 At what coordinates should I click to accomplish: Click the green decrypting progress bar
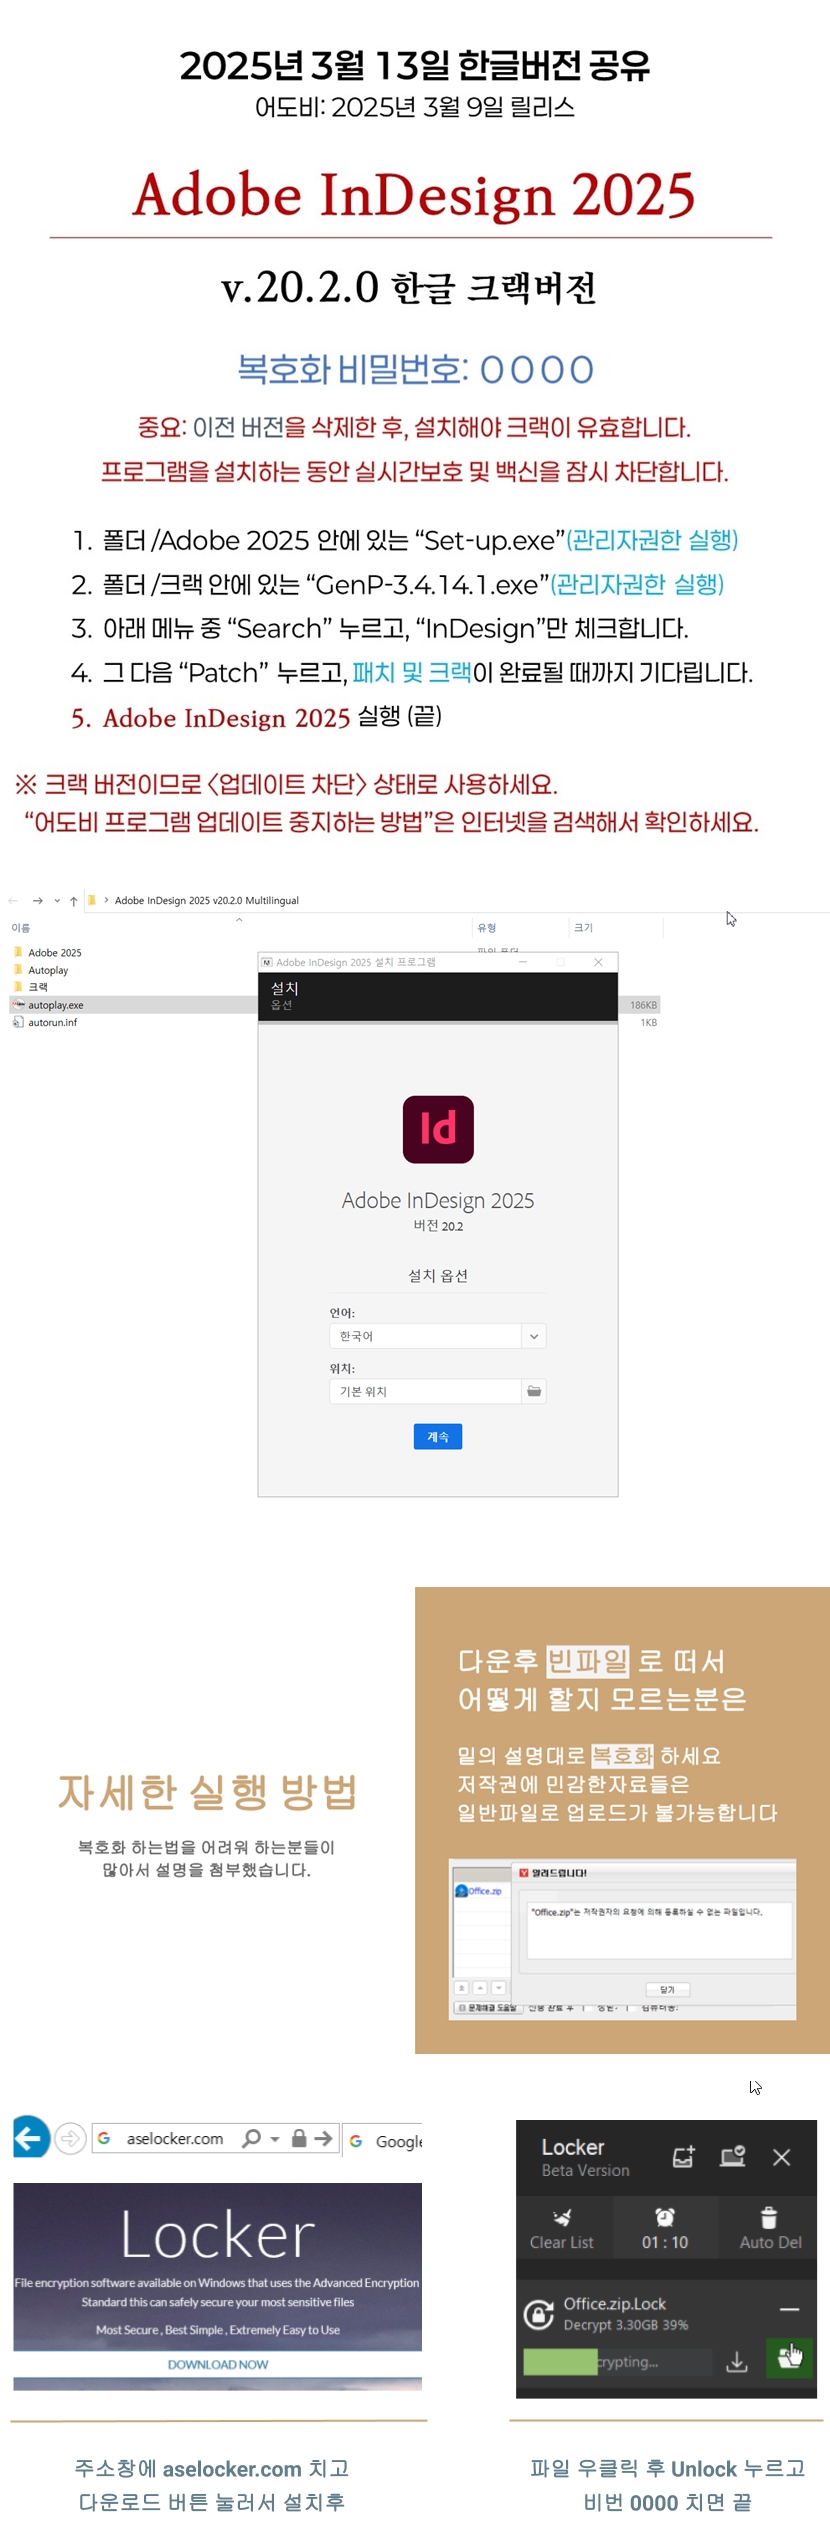point(560,2361)
